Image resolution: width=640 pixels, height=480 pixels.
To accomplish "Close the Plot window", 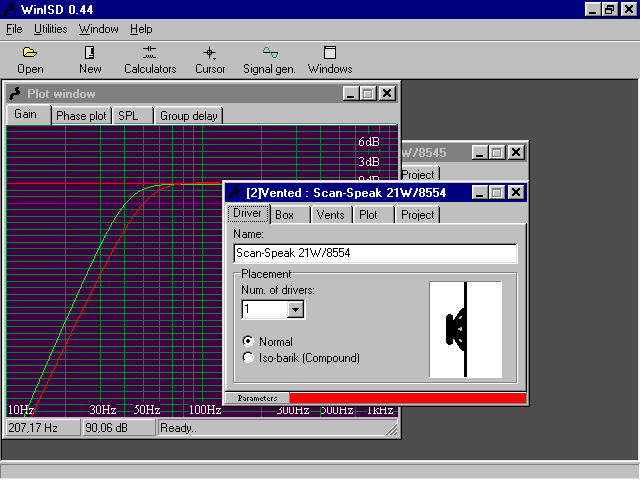I will [x=387, y=93].
